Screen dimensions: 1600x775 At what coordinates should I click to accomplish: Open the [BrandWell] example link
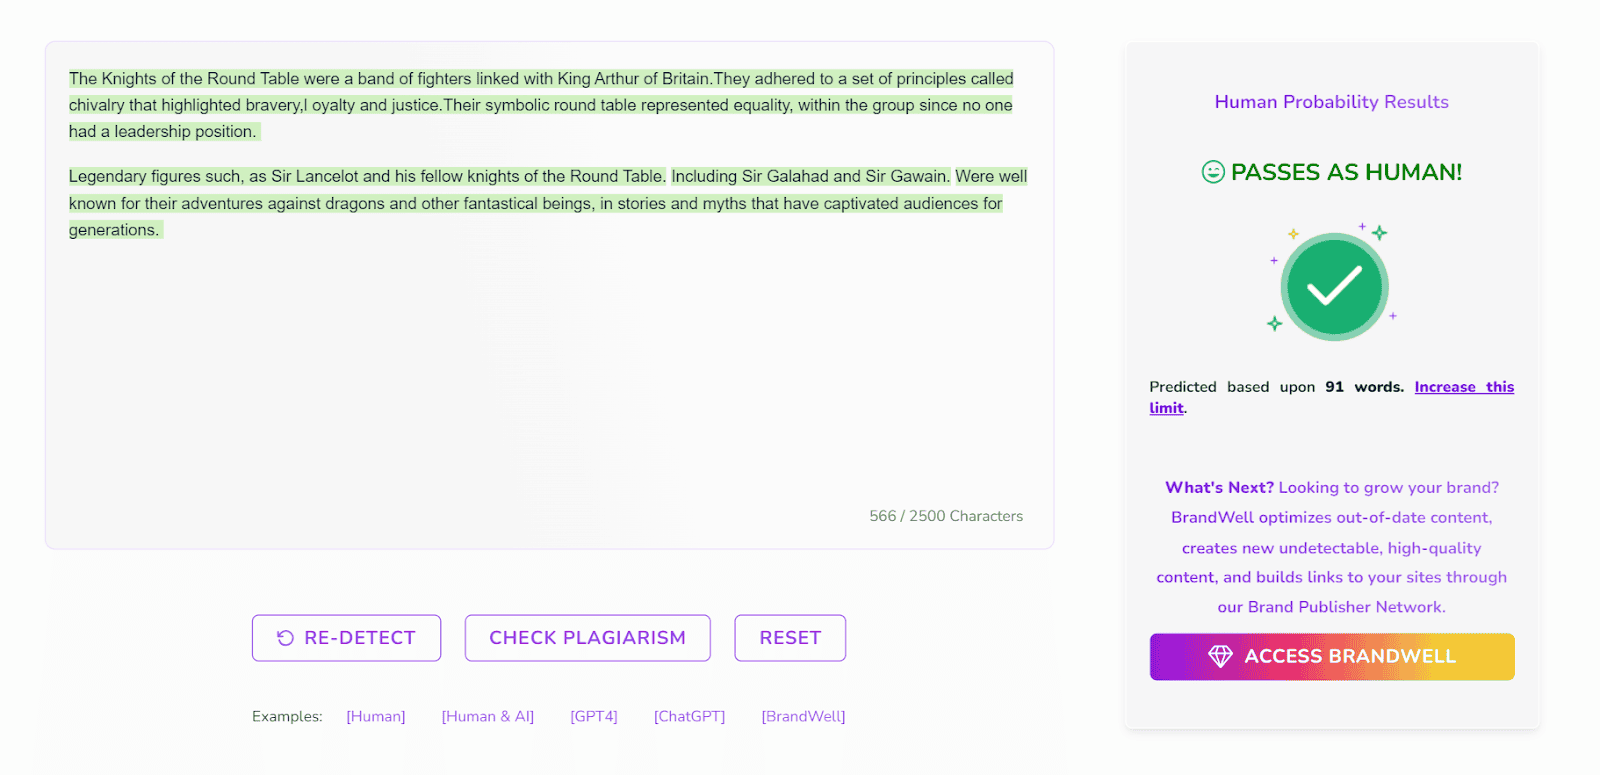(x=803, y=716)
